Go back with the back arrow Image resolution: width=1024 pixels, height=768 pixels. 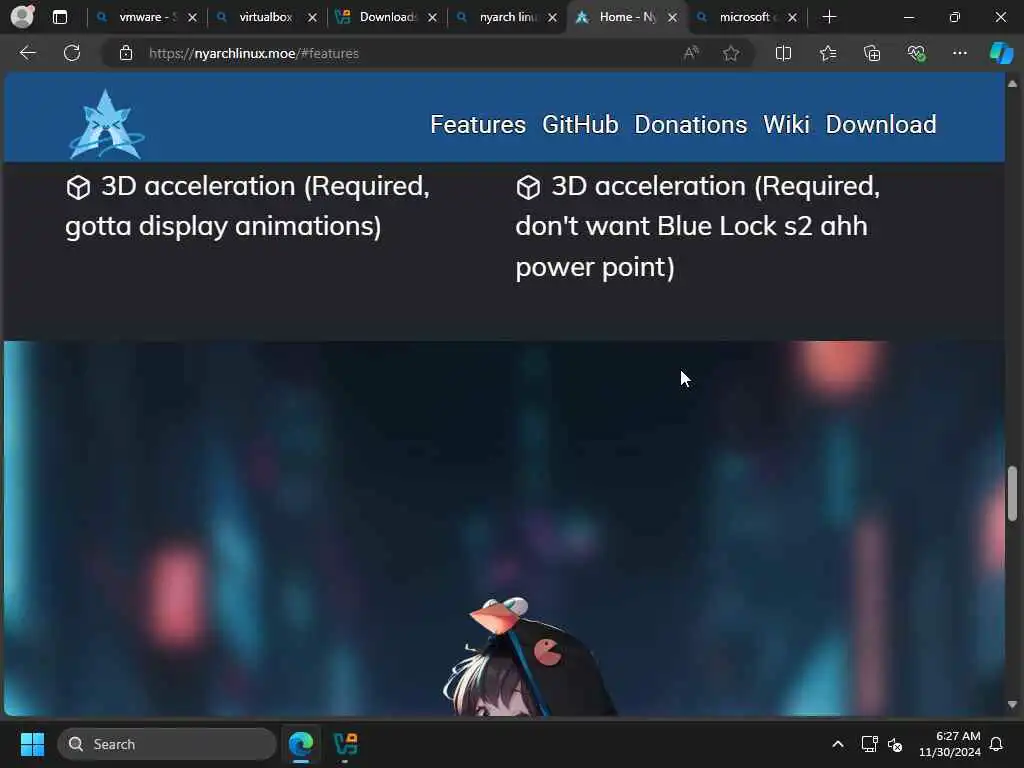[x=27, y=53]
